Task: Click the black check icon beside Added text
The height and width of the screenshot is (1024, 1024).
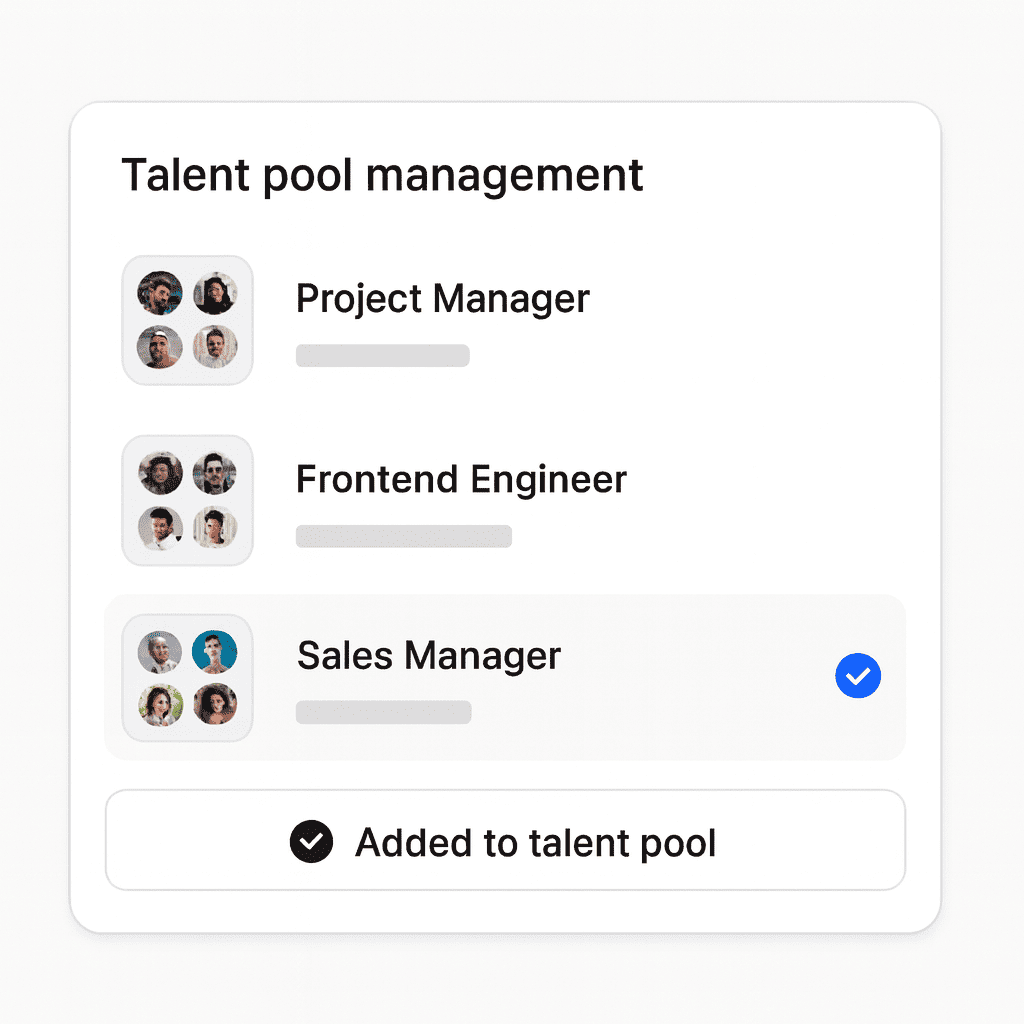Action: (x=311, y=842)
